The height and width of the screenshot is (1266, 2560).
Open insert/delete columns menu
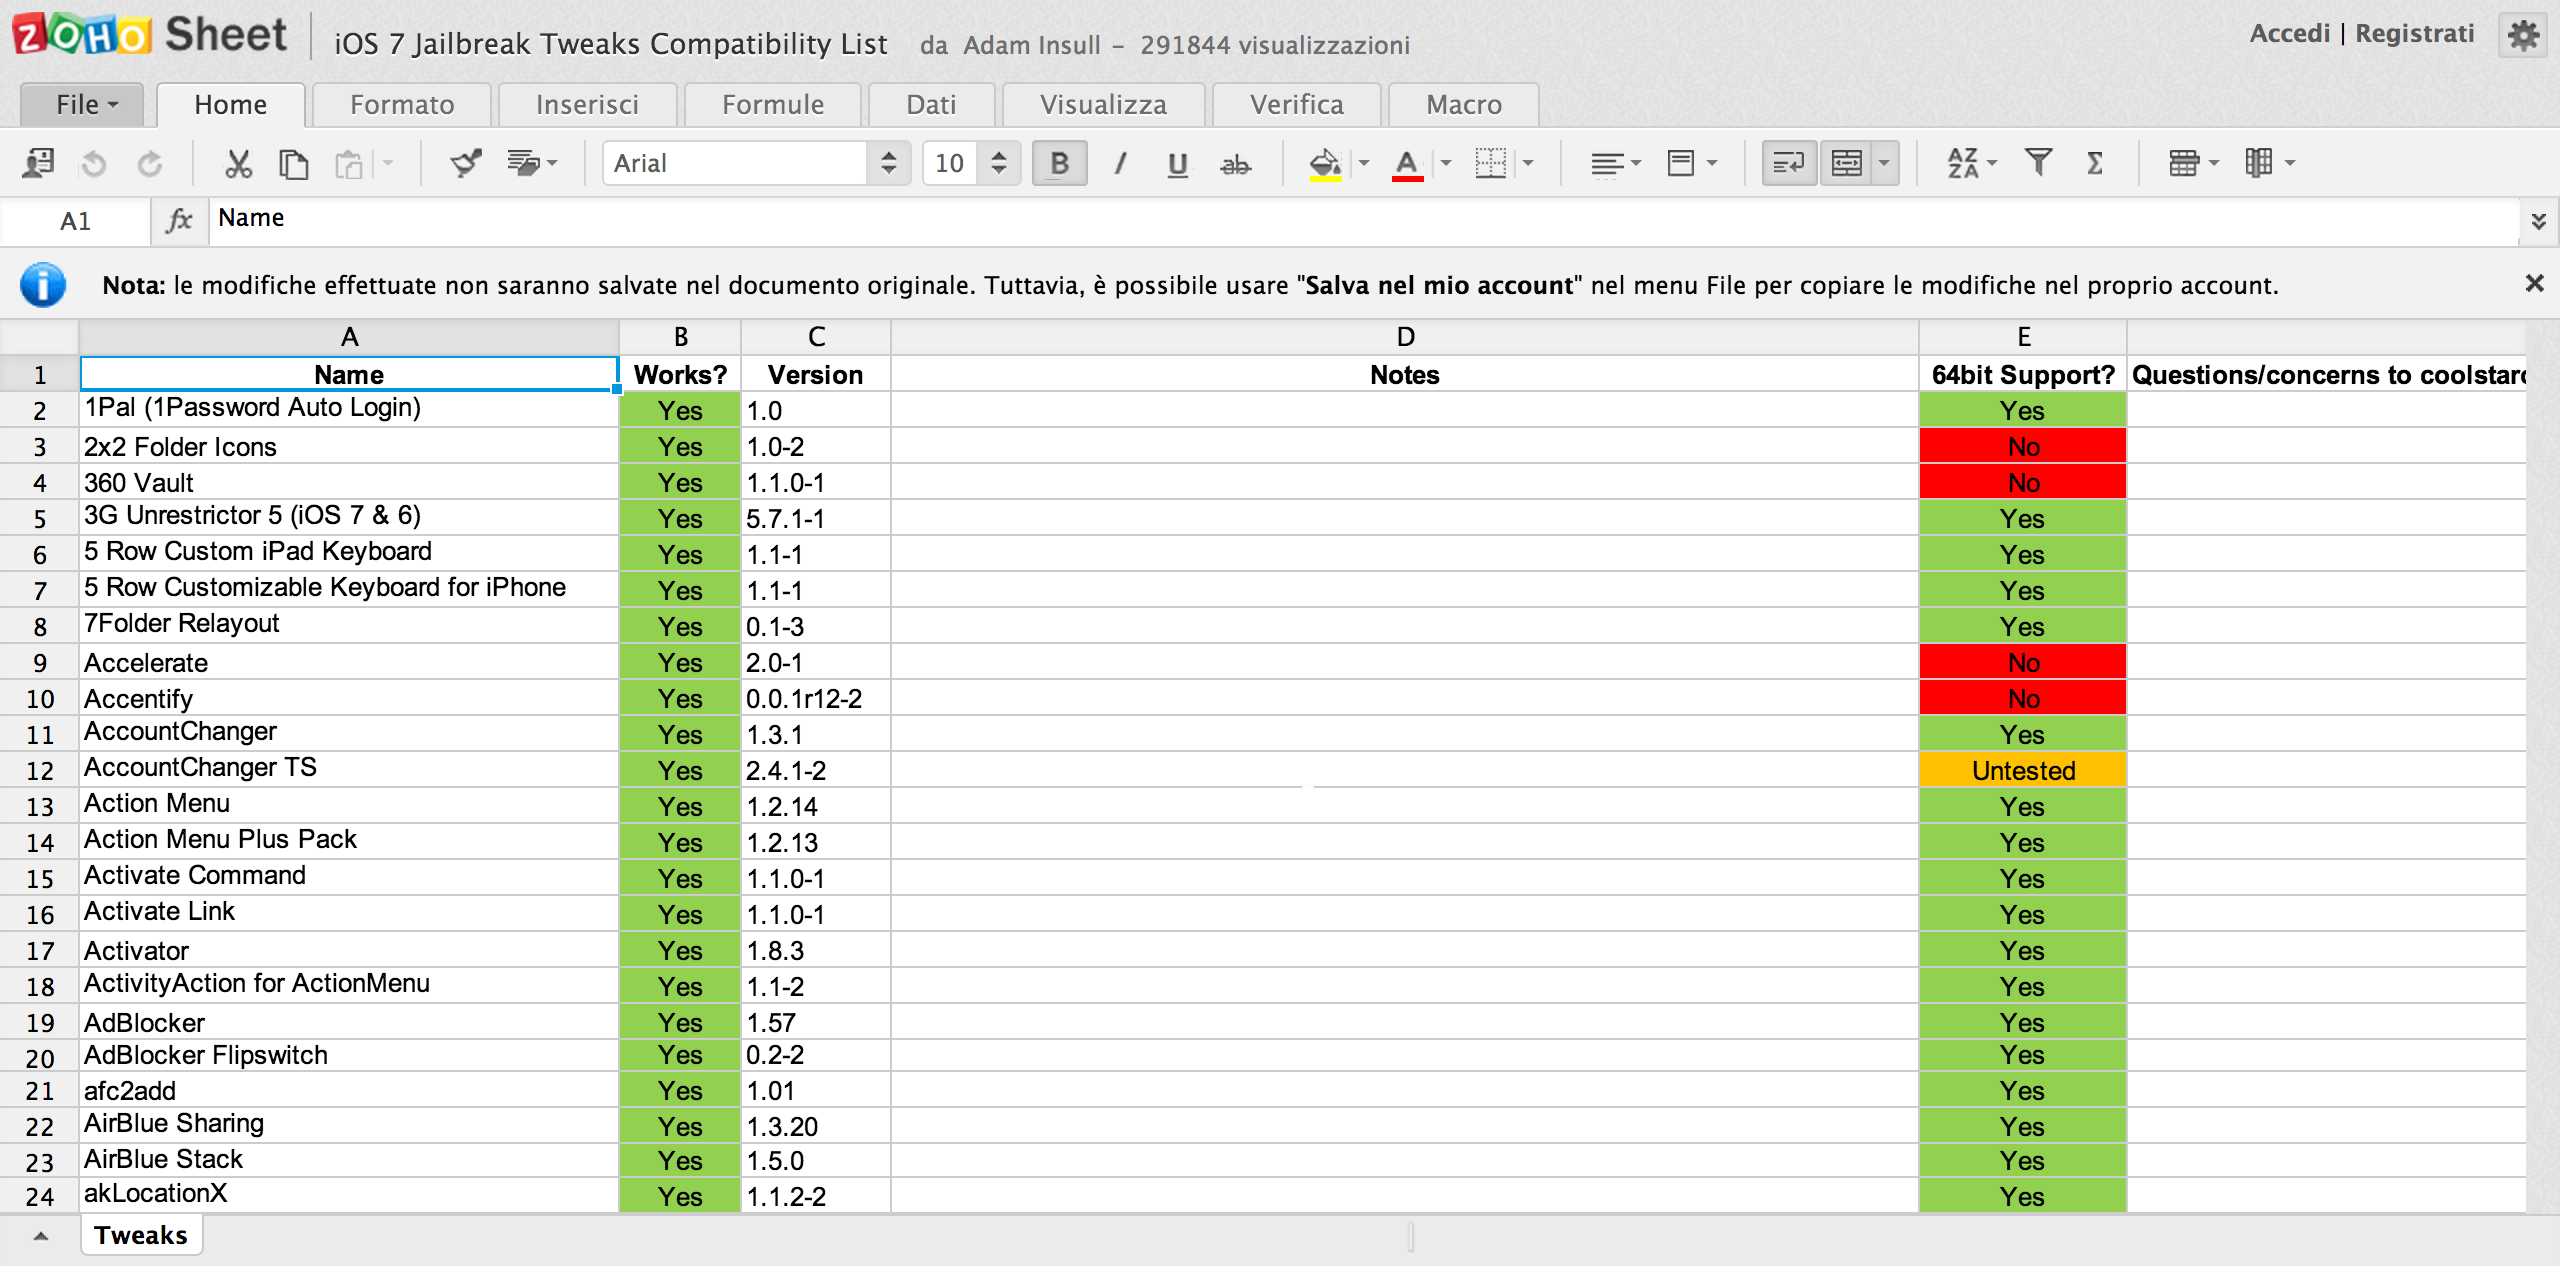2268,163
